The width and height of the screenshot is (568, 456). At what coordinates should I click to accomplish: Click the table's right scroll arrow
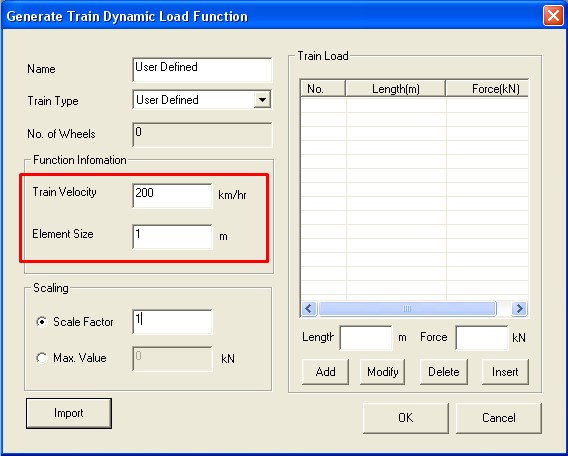tap(519, 309)
